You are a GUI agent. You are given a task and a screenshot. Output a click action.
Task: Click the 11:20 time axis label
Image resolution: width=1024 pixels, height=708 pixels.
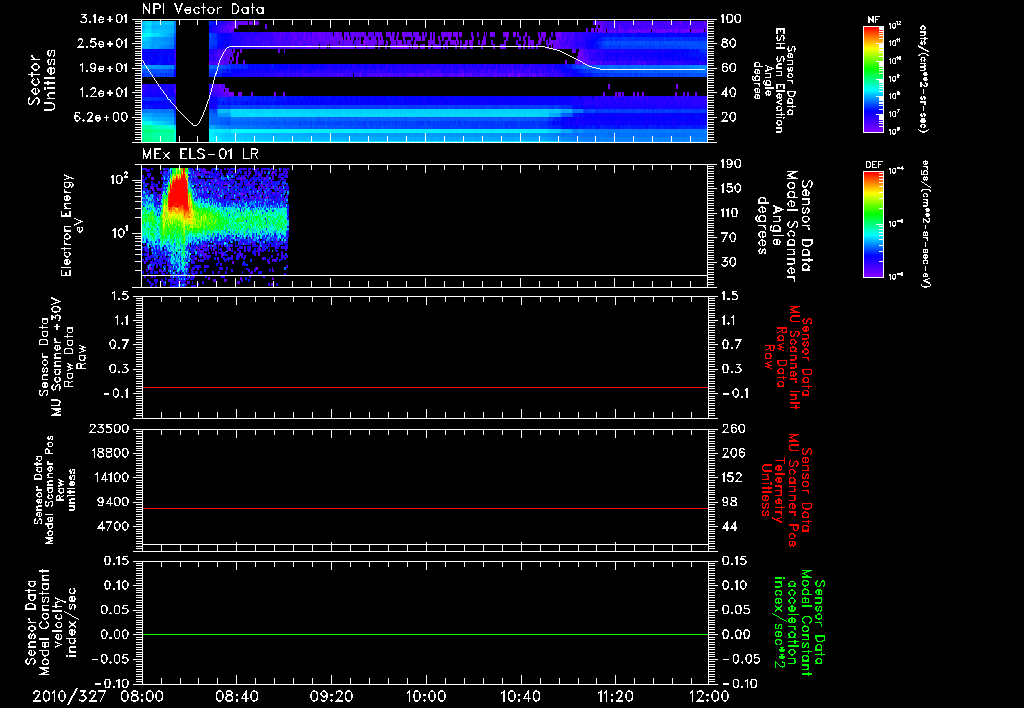point(615,696)
